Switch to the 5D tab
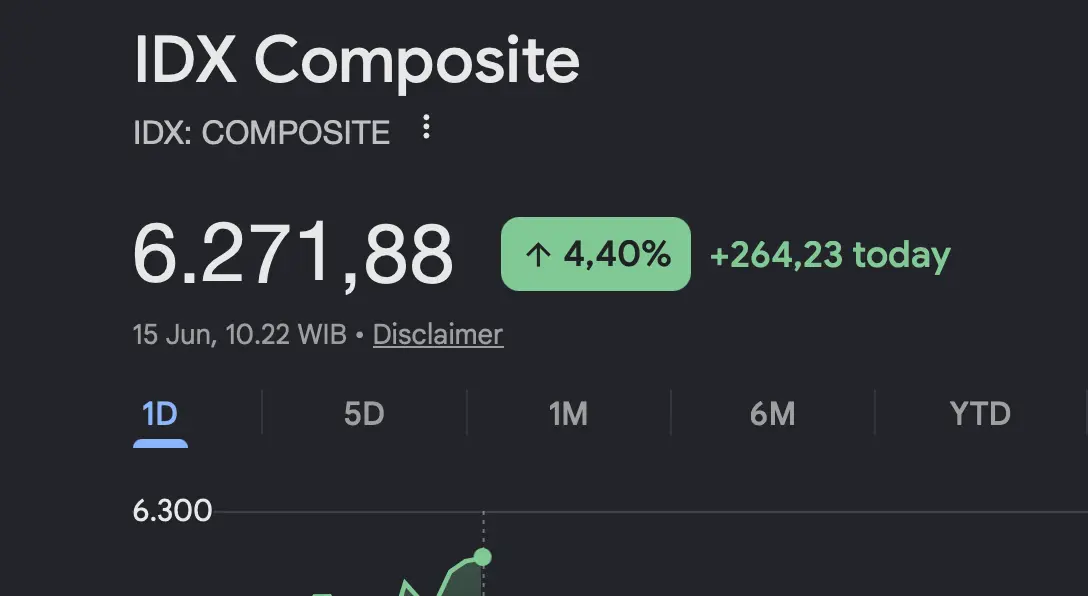This screenshot has height=596, width=1088. 364,414
